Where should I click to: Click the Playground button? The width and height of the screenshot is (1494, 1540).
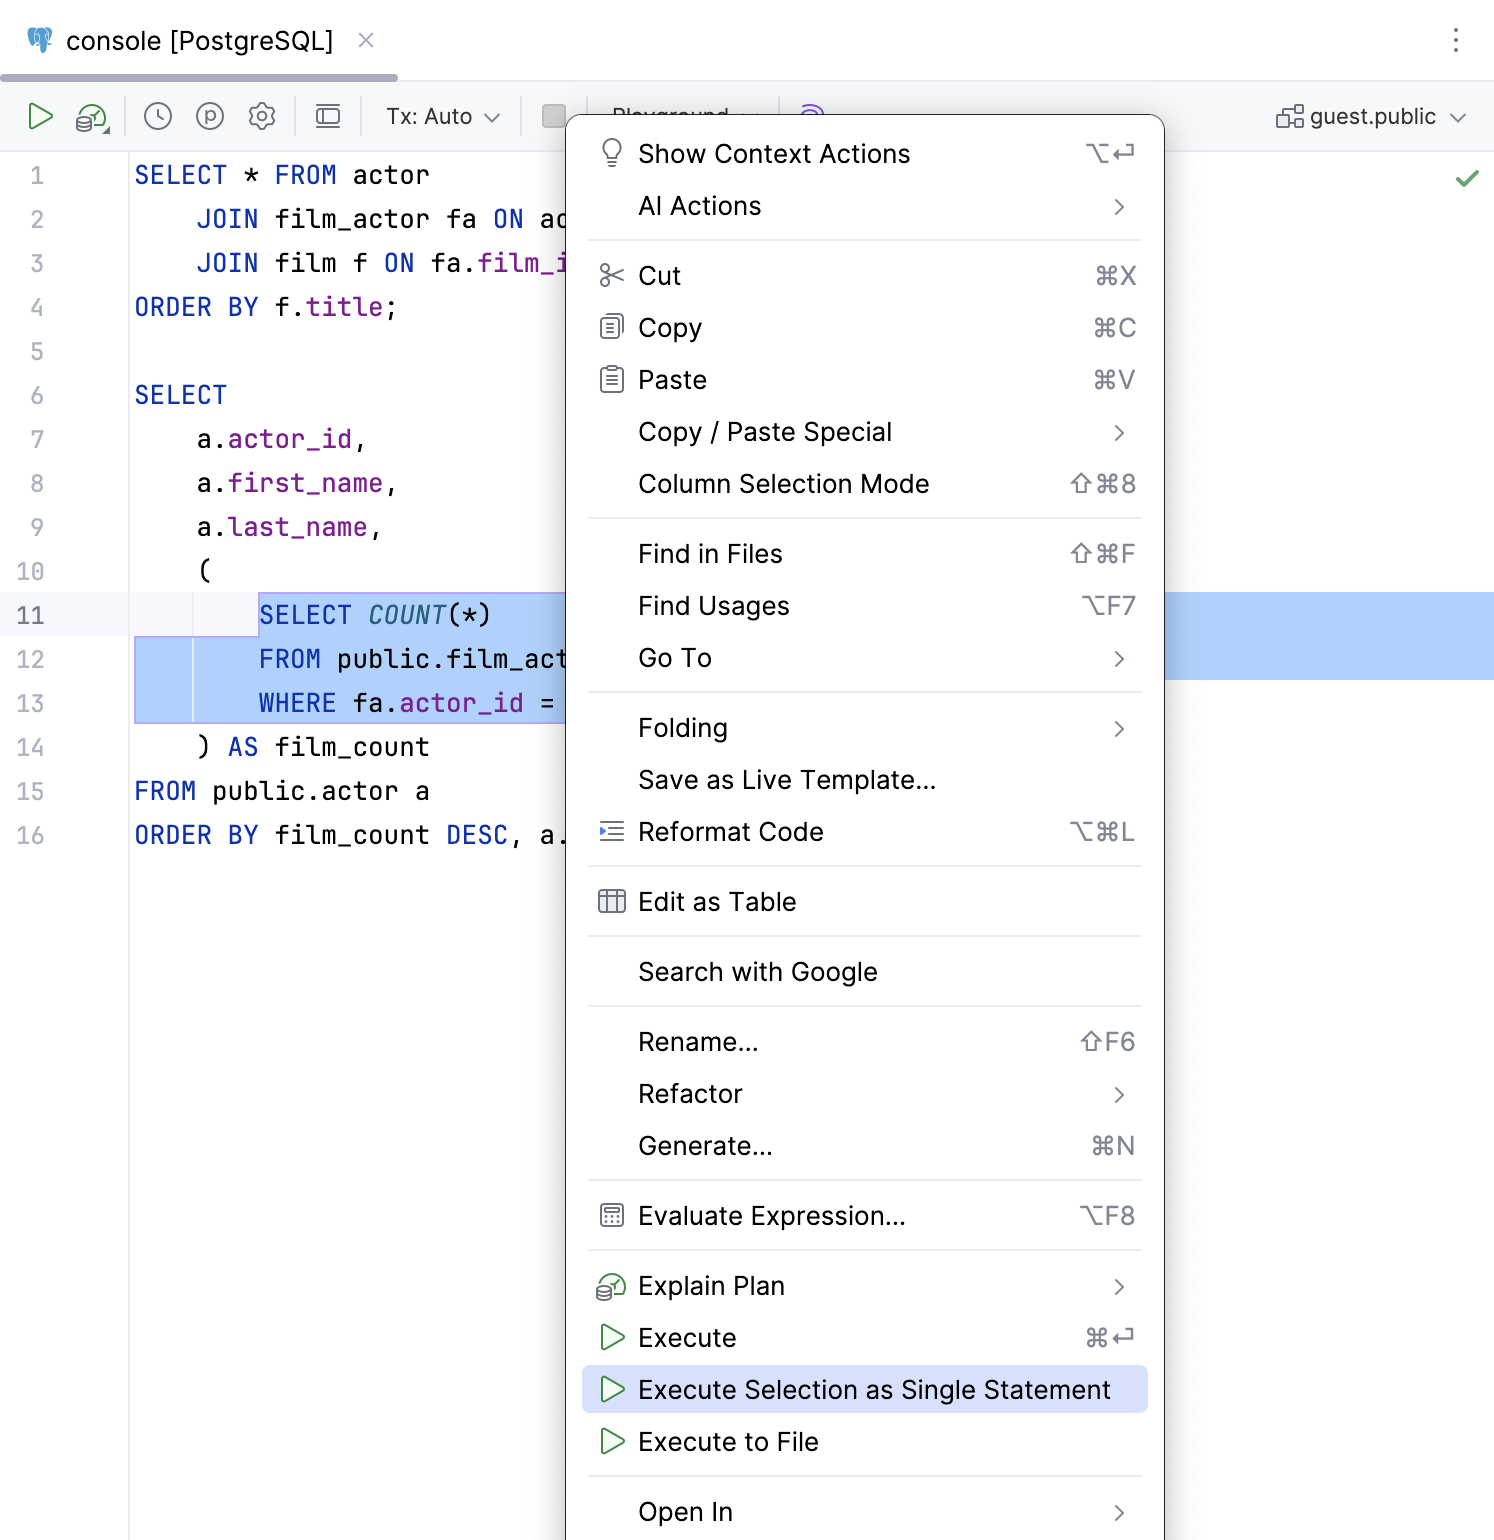pos(672,113)
